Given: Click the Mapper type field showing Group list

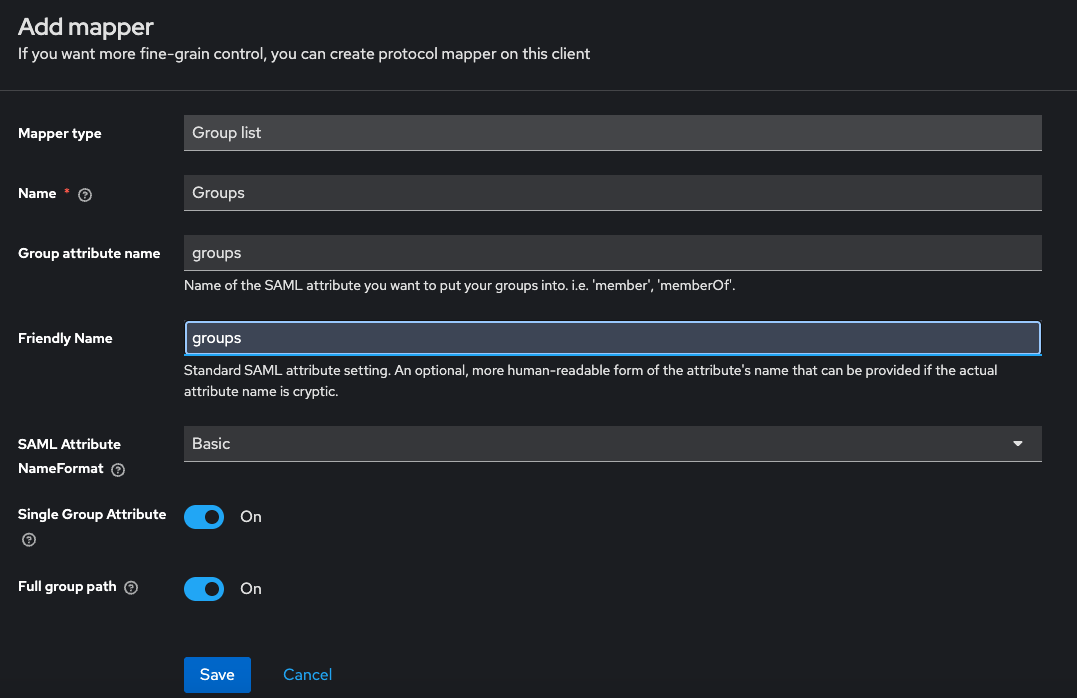Looking at the screenshot, I should coord(612,133).
